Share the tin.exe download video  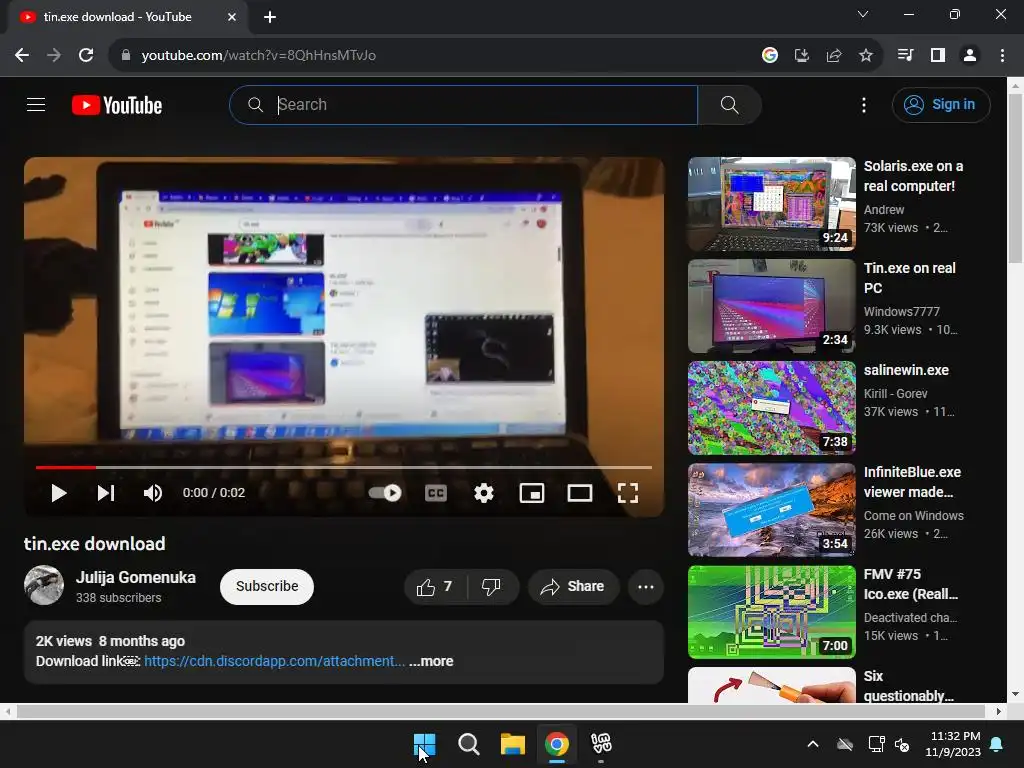point(572,586)
